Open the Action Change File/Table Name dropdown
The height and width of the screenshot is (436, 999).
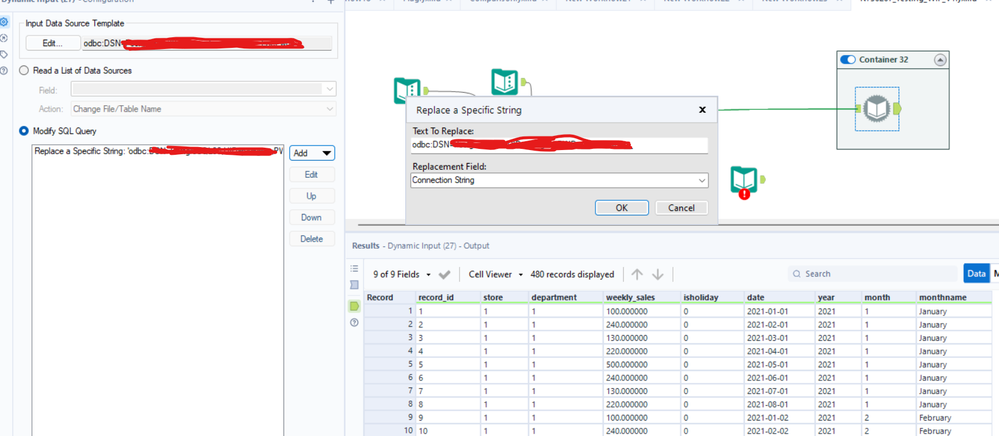click(x=204, y=109)
